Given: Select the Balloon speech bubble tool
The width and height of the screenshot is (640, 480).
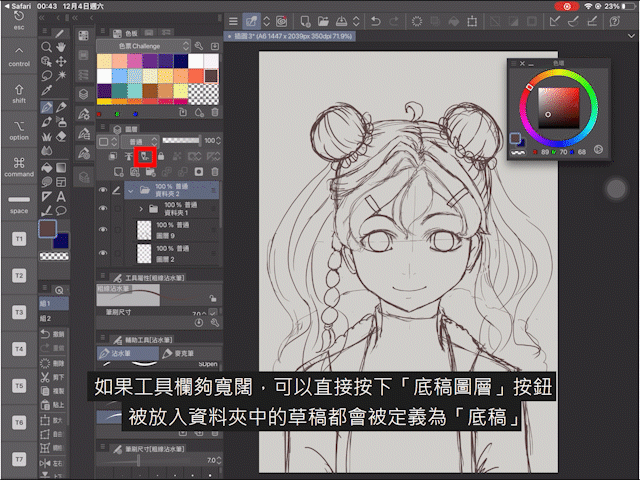Looking at the screenshot, I should [61, 211].
